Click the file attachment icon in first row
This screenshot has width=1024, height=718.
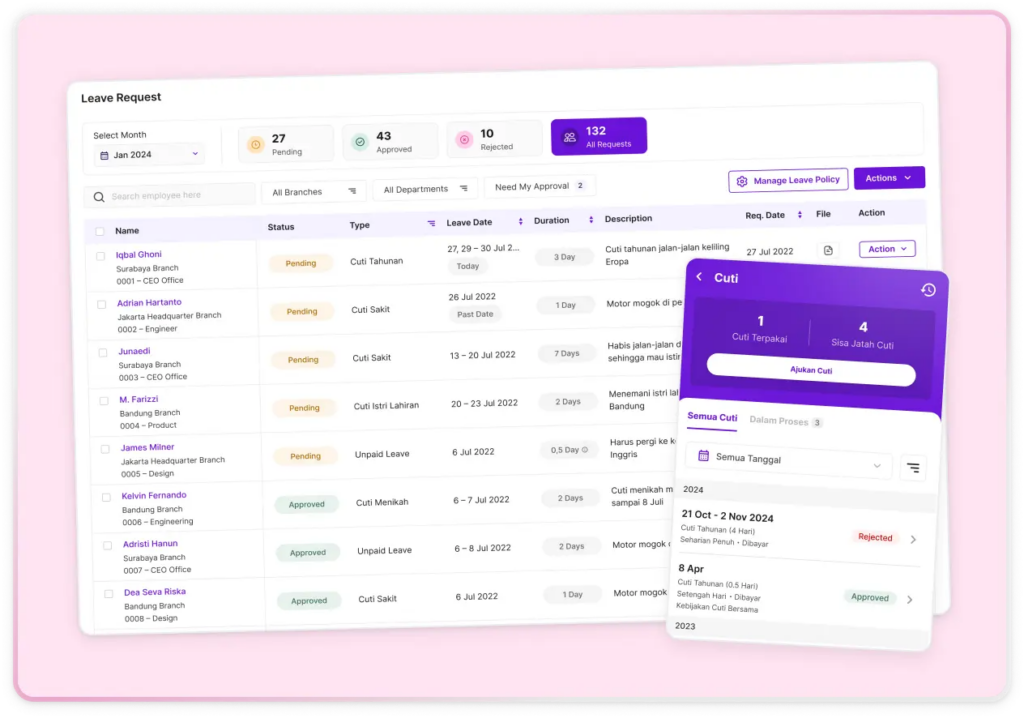pos(827,250)
